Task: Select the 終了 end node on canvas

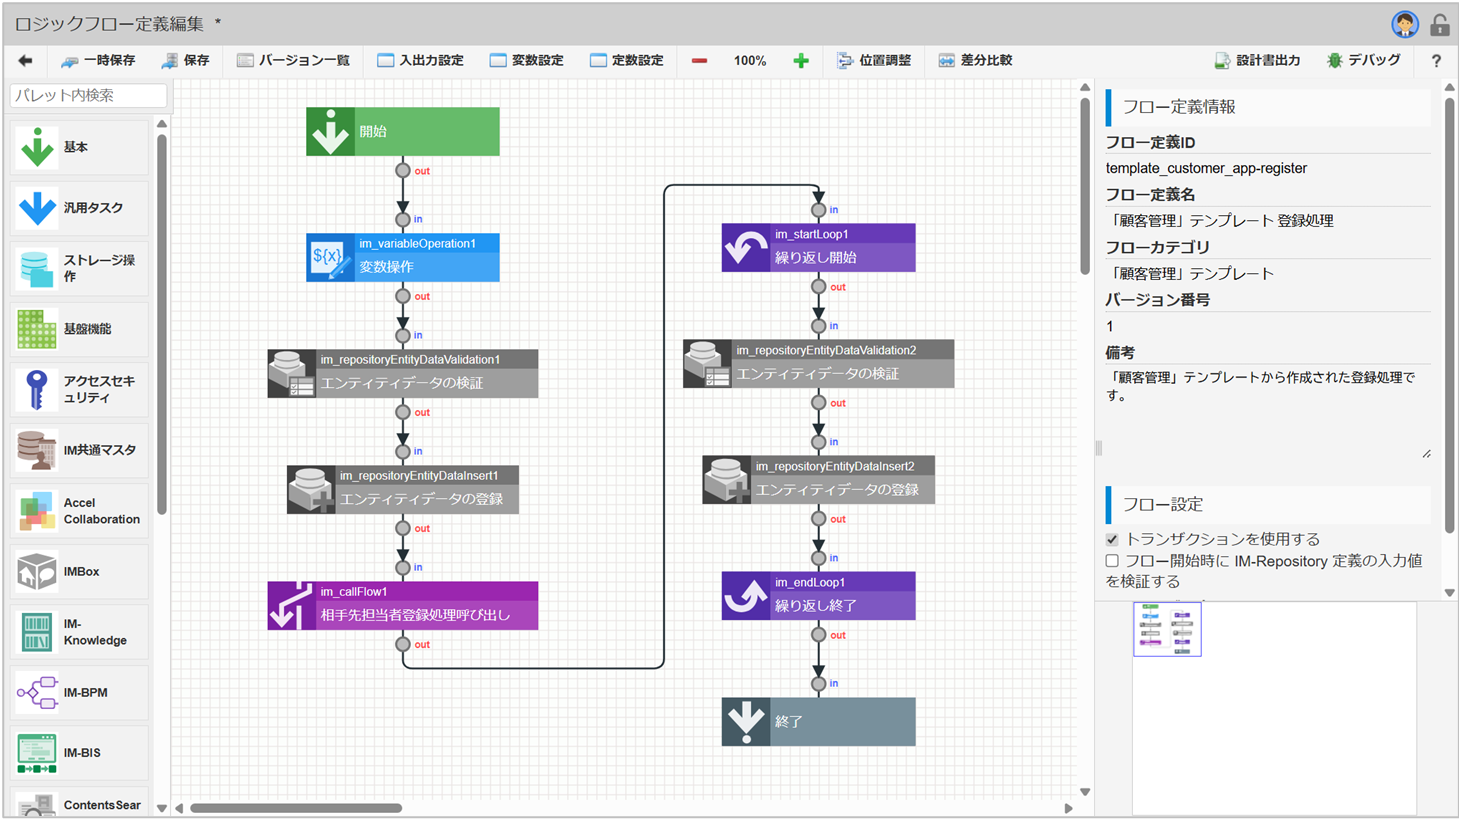Action: point(818,722)
